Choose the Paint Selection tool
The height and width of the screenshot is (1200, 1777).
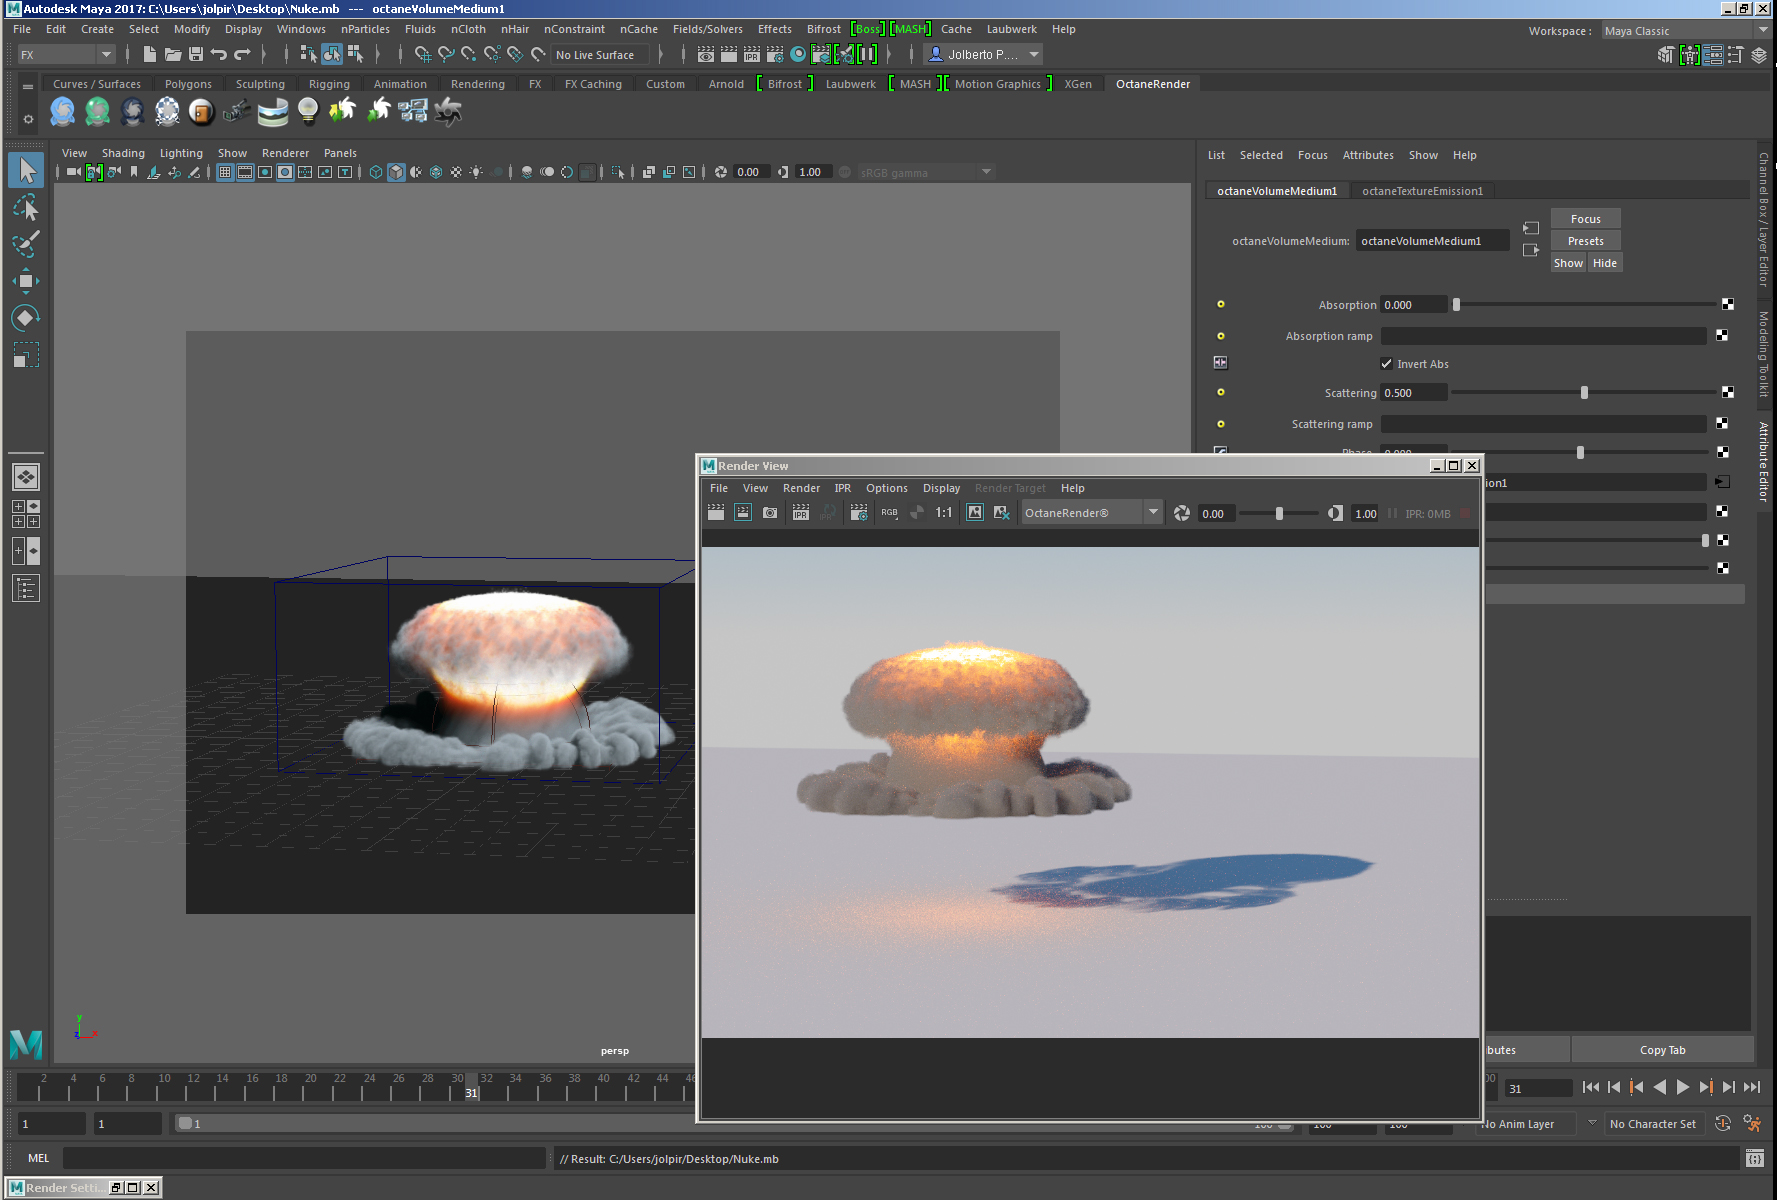point(26,244)
